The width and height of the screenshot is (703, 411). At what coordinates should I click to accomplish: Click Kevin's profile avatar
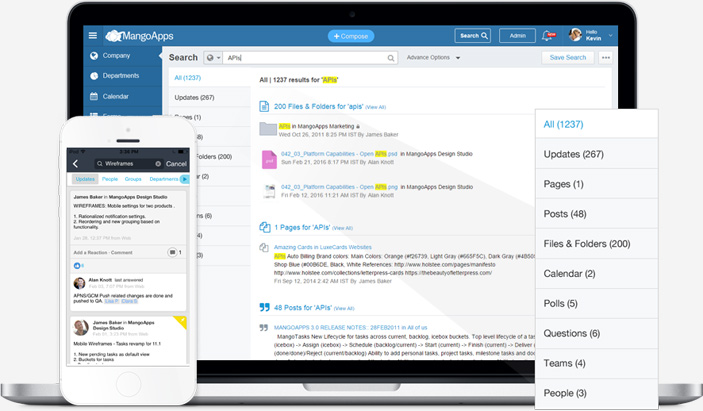[575, 35]
